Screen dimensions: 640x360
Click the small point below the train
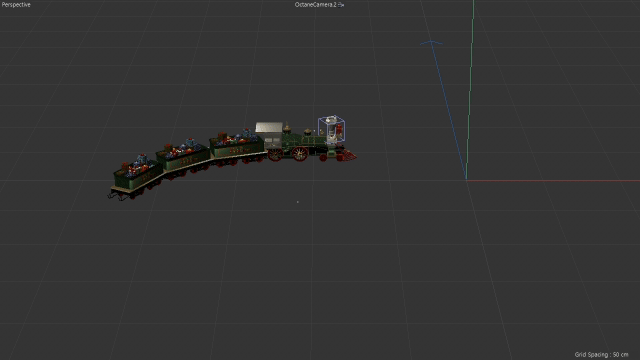(x=298, y=202)
